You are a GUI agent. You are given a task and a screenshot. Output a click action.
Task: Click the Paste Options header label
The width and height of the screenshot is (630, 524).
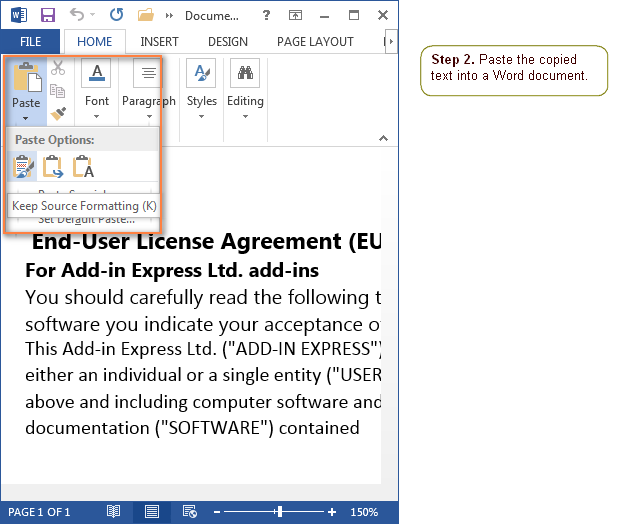coord(55,140)
